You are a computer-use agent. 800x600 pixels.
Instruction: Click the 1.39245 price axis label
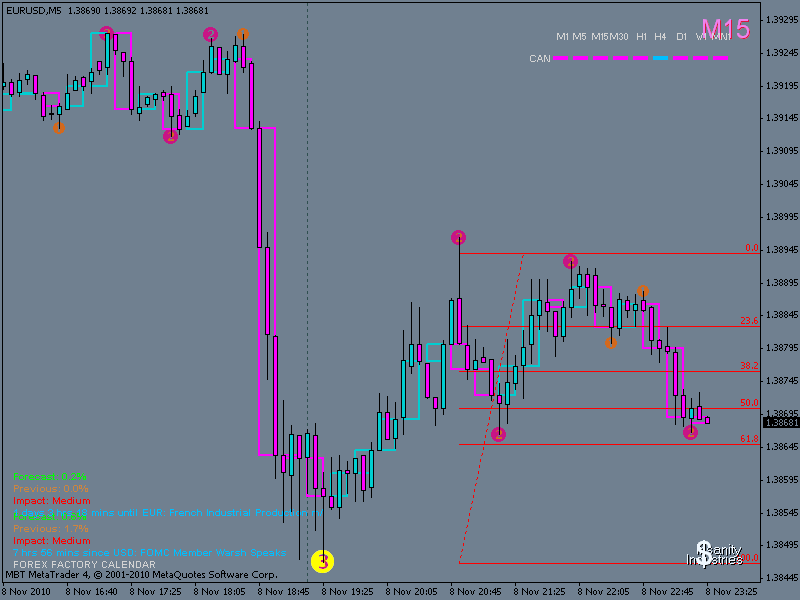pos(782,53)
